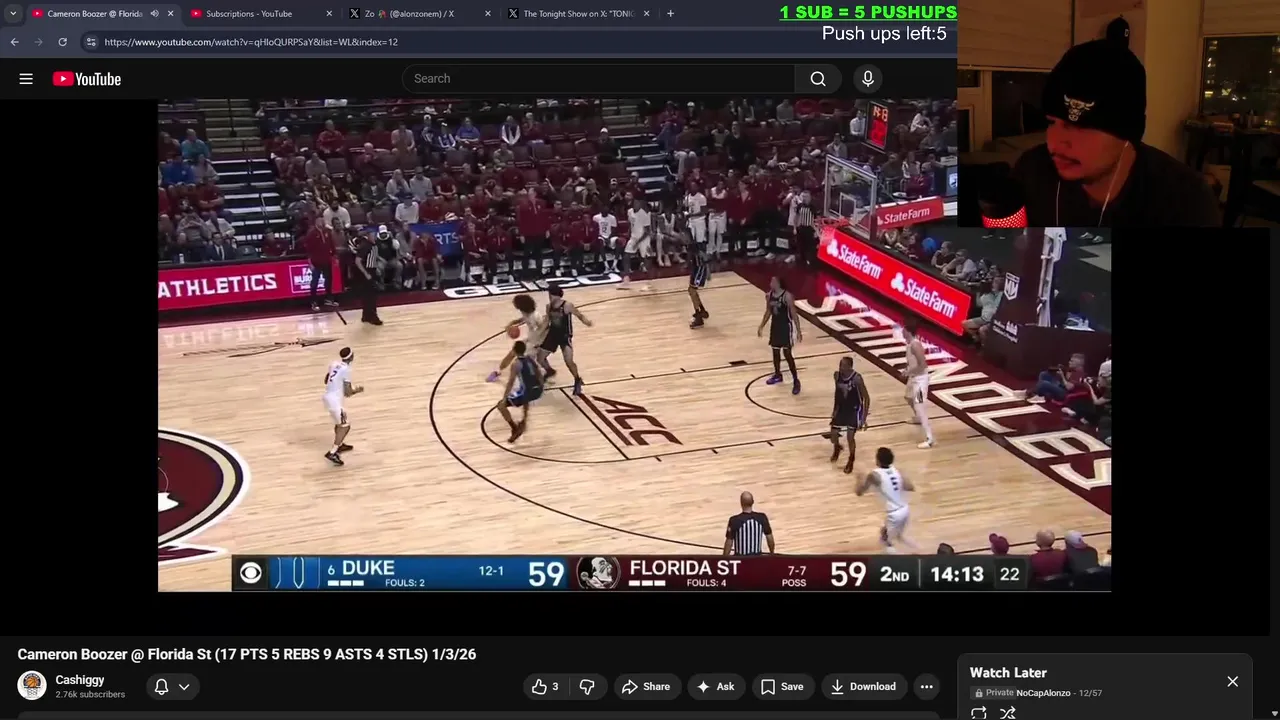Click the Watch Later playlist title

click(x=1008, y=673)
